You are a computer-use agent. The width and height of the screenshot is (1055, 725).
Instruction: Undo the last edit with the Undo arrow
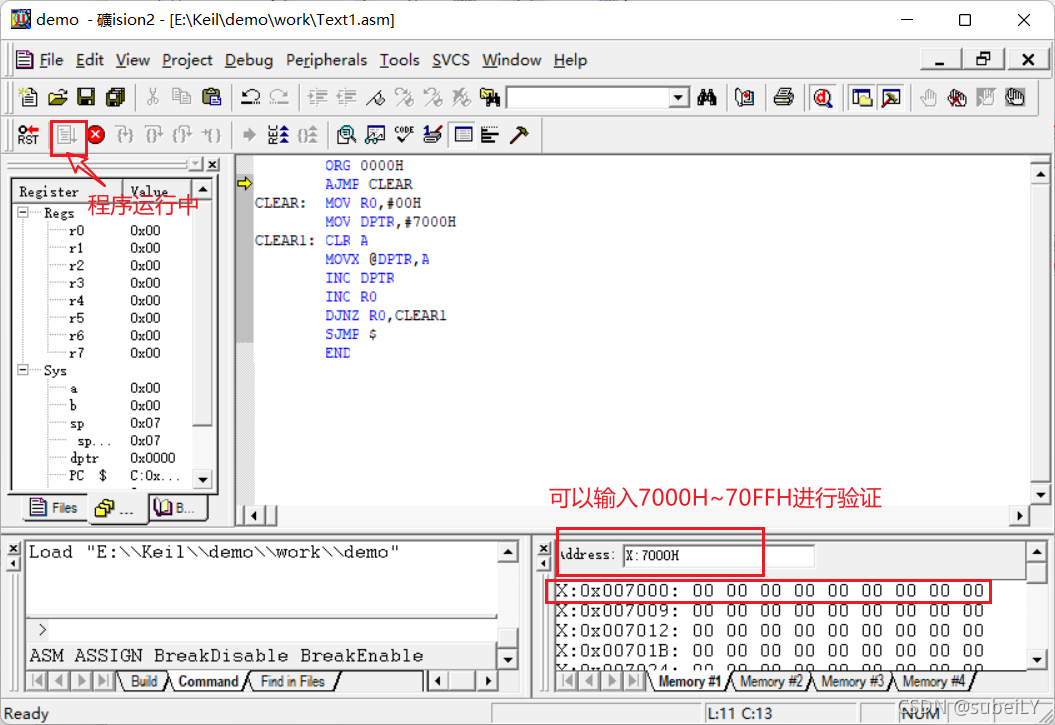click(x=251, y=98)
